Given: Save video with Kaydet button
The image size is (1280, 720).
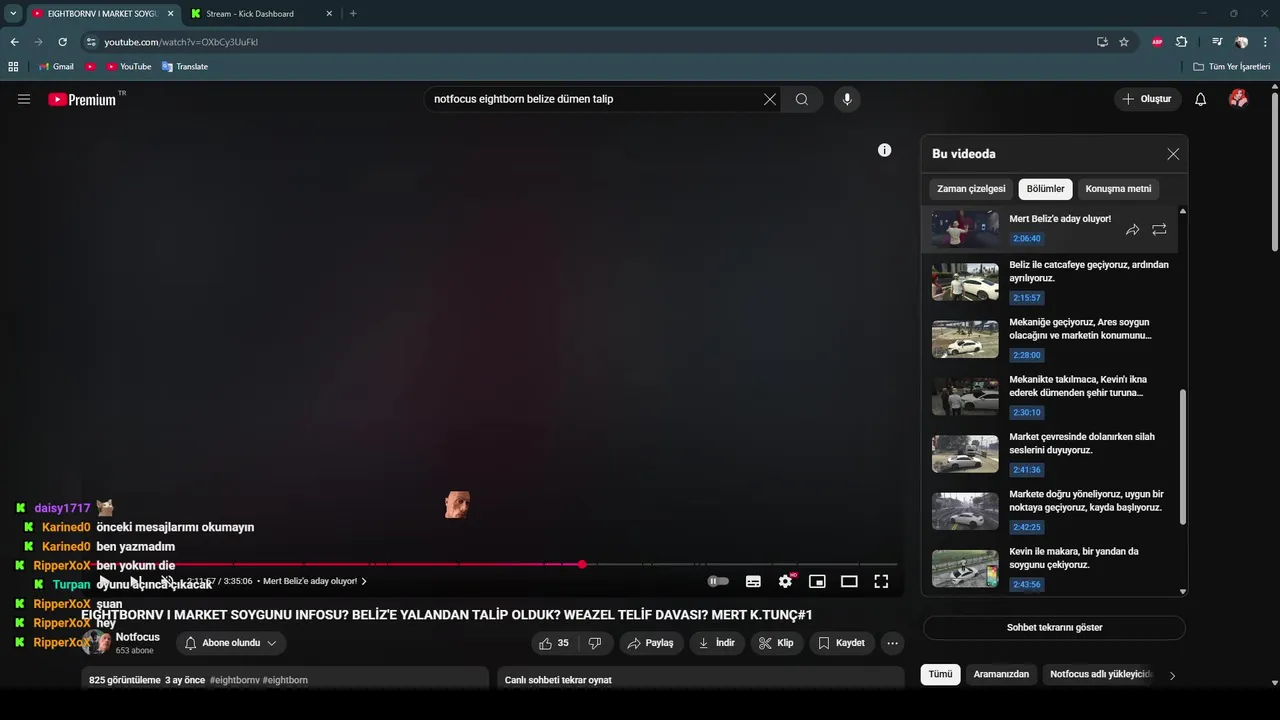Looking at the screenshot, I should pos(841,643).
